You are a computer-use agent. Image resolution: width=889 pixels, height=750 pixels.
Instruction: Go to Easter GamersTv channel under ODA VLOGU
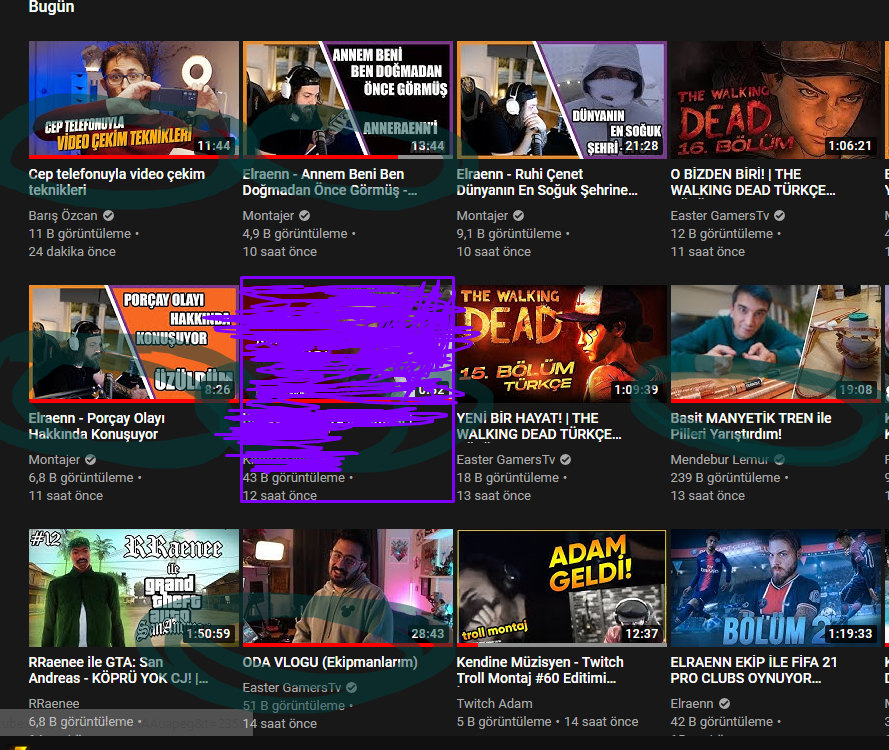coord(292,688)
